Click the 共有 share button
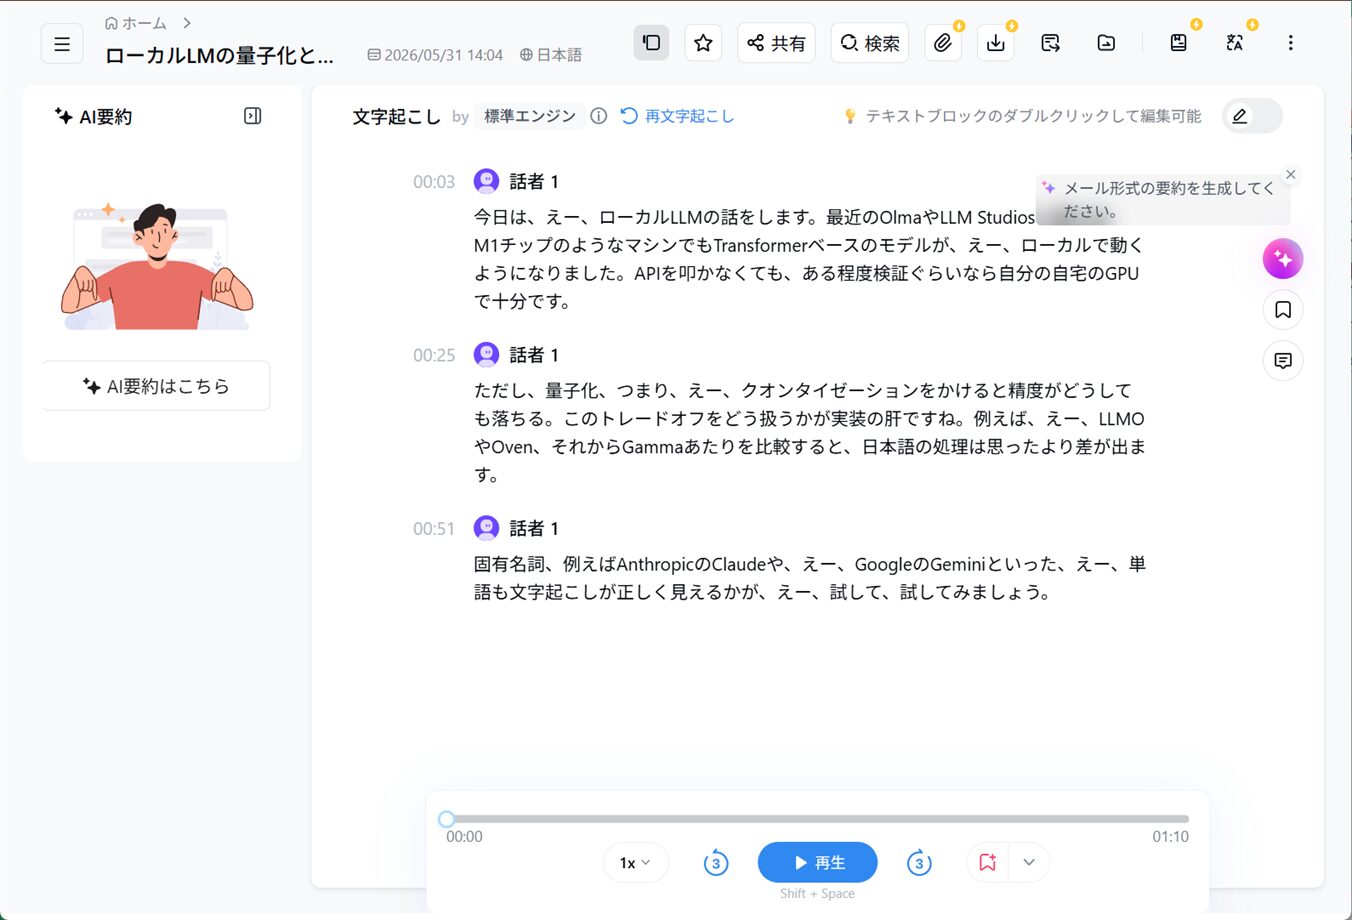The height and width of the screenshot is (920, 1352). [x=776, y=43]
